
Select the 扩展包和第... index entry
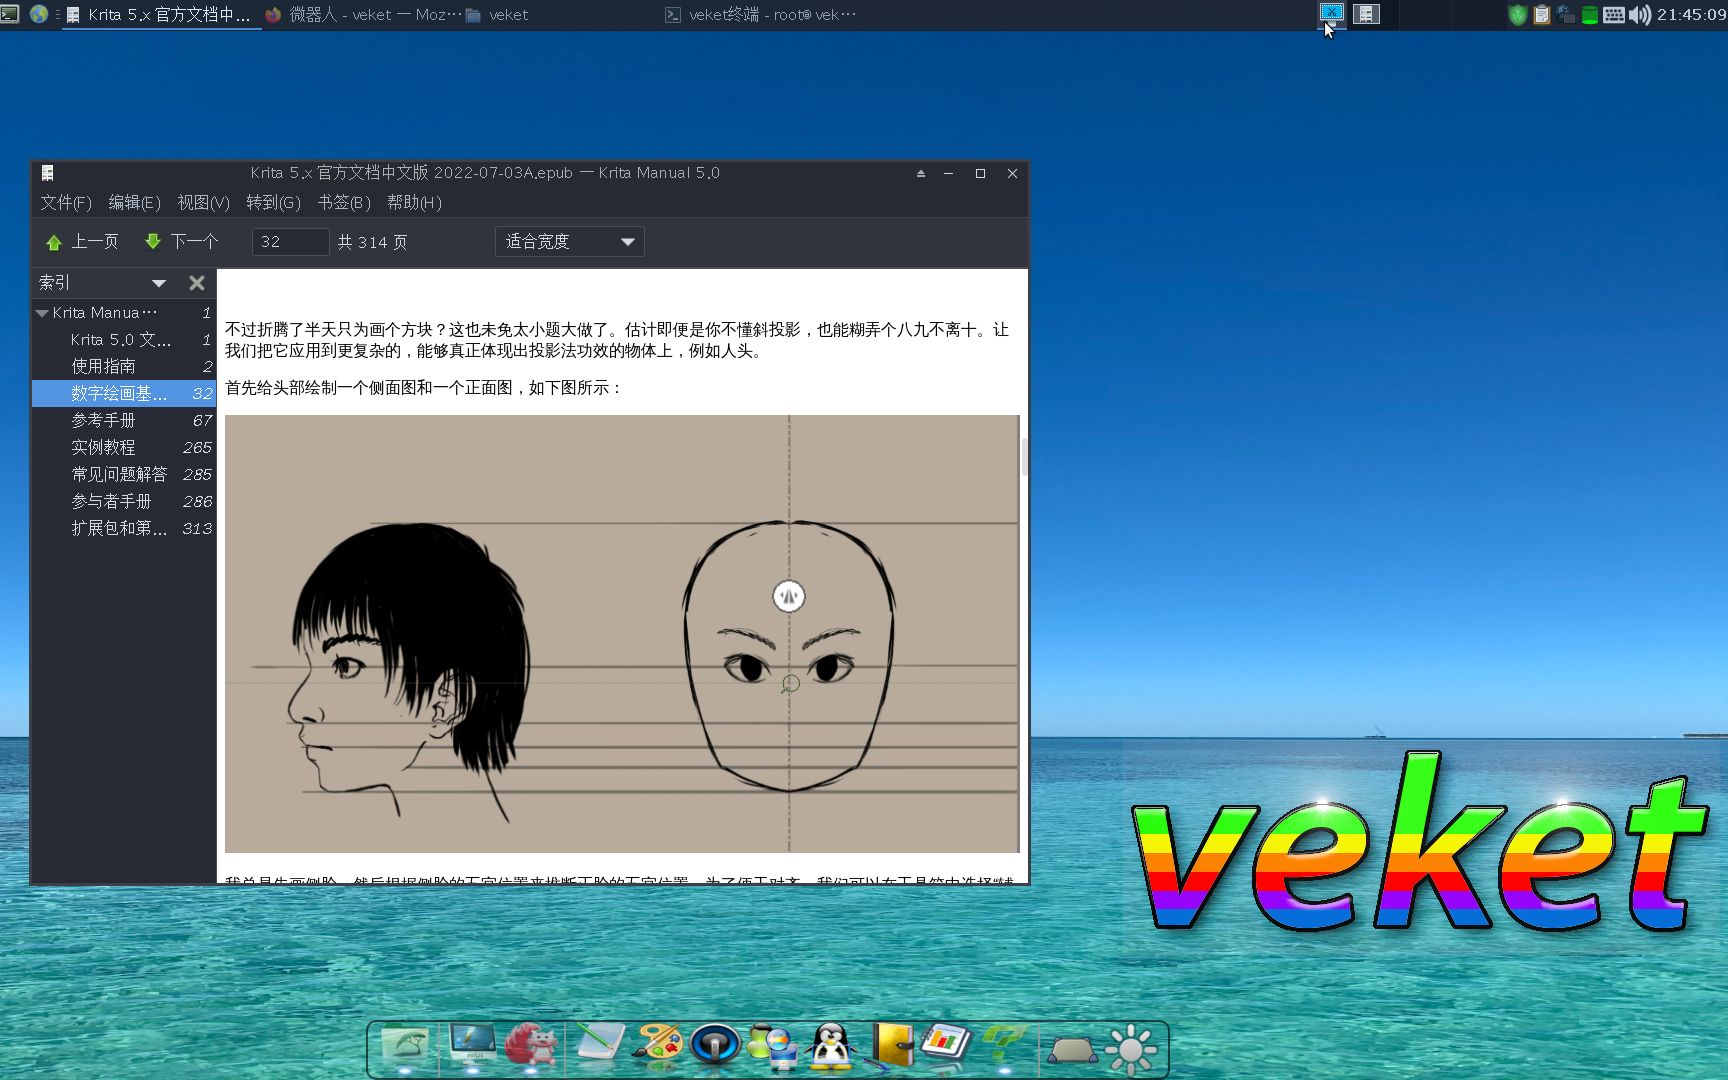point(124,529)
